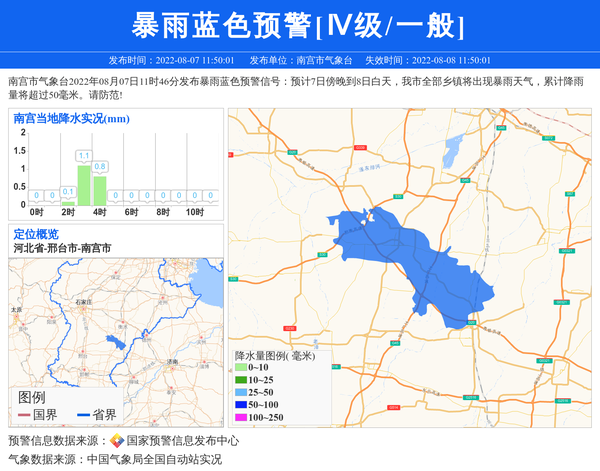Screen dimensions: 600x471
Task: Click the small blue region on overview map
Action: coord(117,345)
